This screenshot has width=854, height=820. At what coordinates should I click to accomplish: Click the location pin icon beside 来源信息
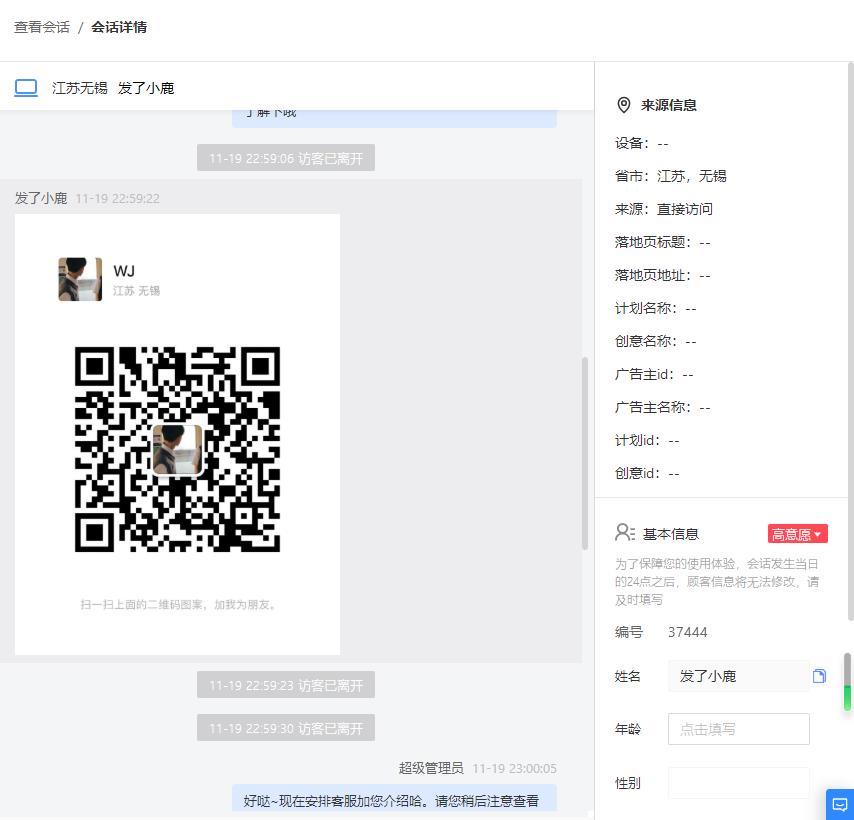624,105
